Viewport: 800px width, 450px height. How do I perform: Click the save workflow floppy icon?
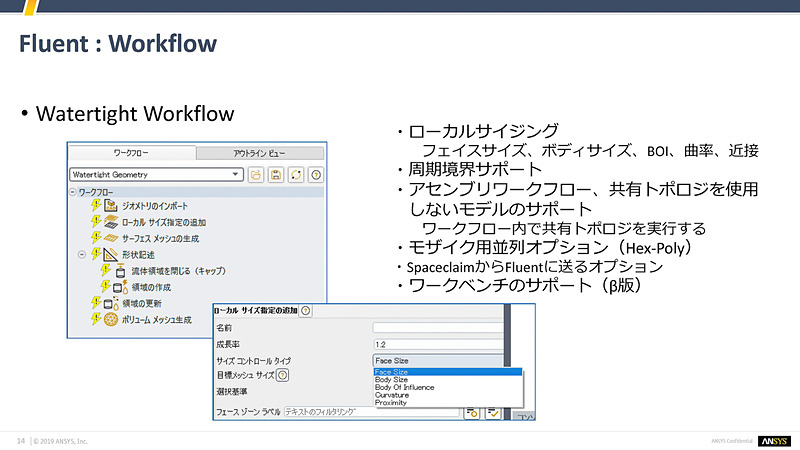click(276, 175)
